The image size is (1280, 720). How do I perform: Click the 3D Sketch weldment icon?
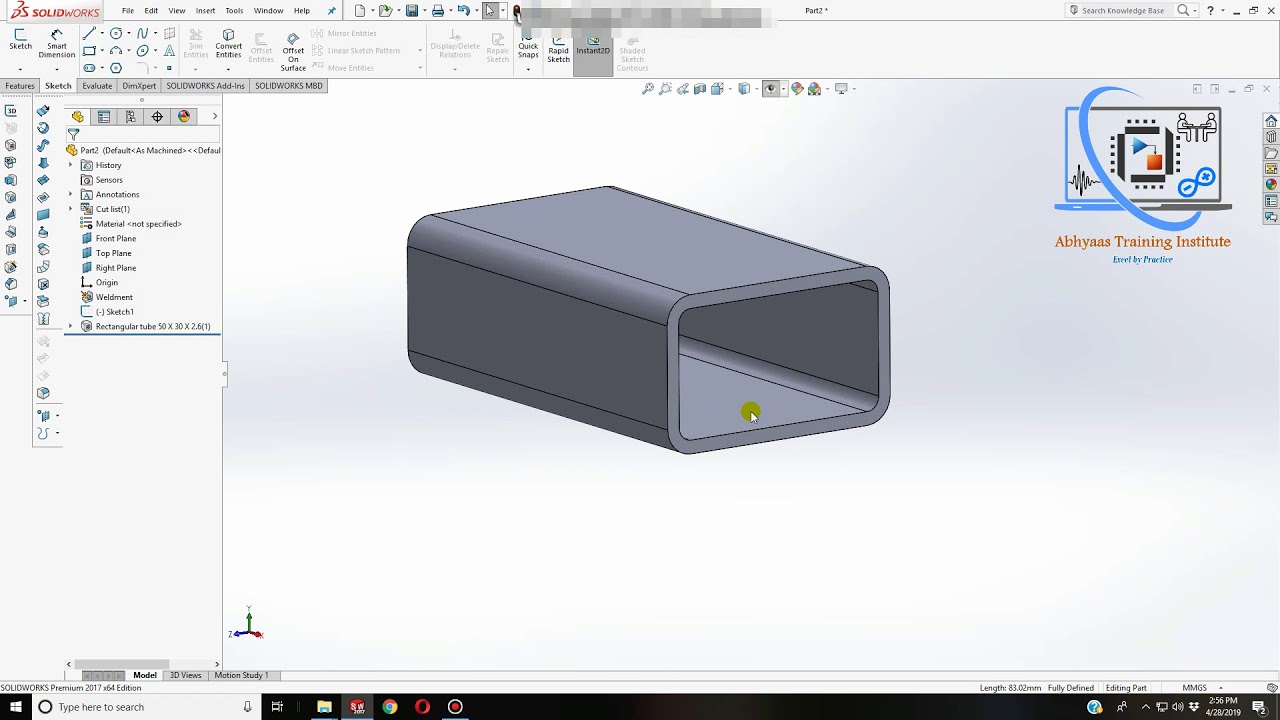coord(11,111)
